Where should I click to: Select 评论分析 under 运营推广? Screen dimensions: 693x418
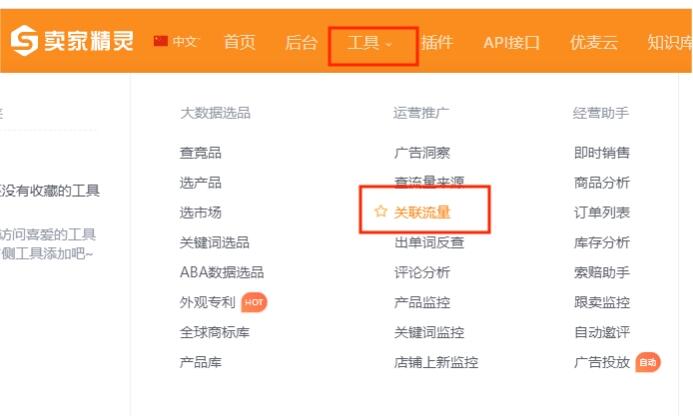click(422, 273)
